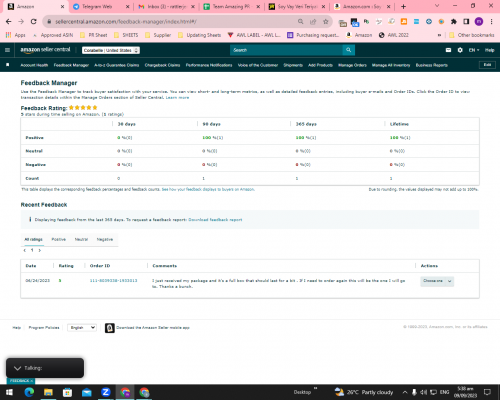
Task: Open the Chrome extensions puzzle icon
Action: (x=454, y=22)
